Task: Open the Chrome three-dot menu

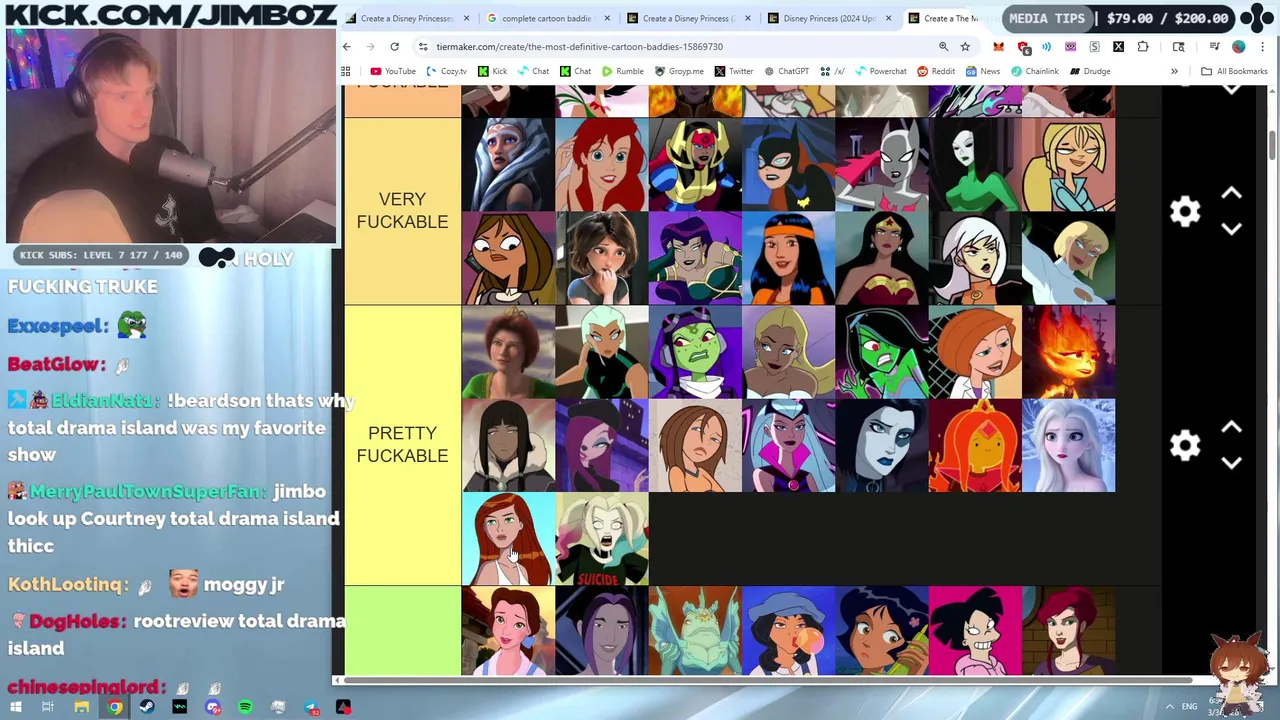Action: pos(1263,47)
